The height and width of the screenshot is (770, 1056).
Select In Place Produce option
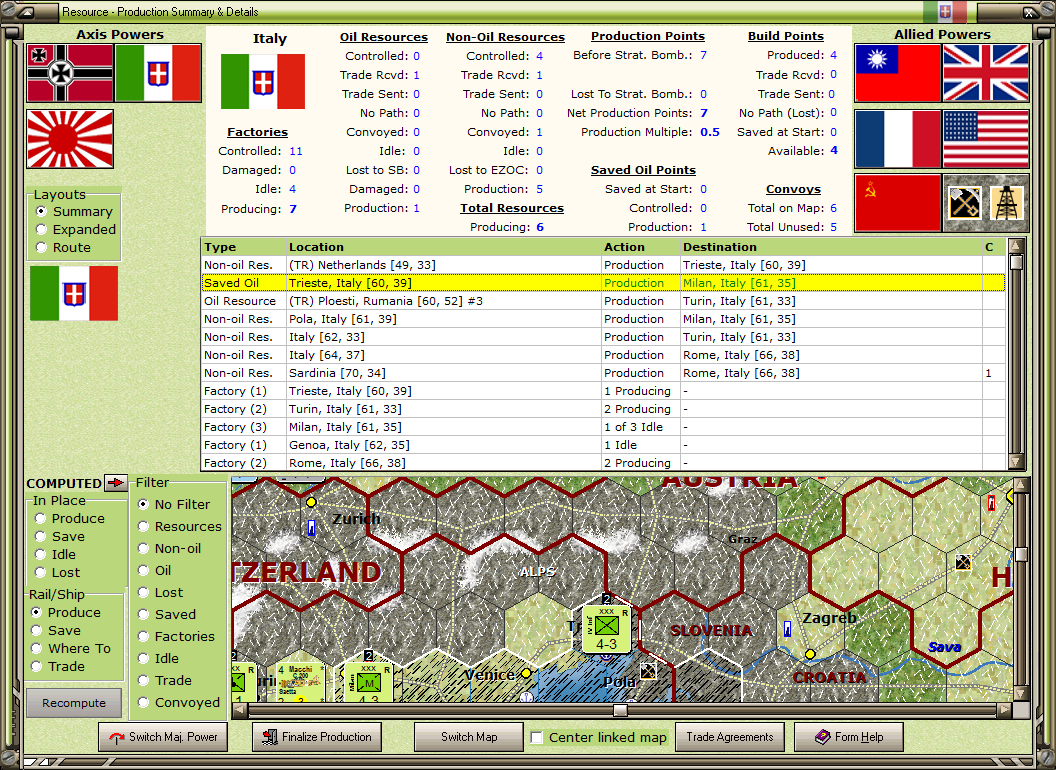point(40,518)
